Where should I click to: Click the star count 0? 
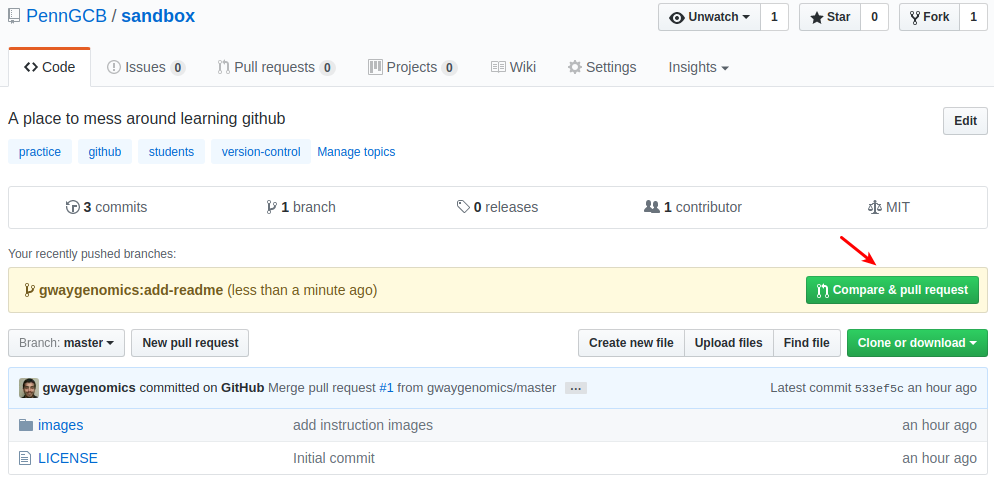874,17
